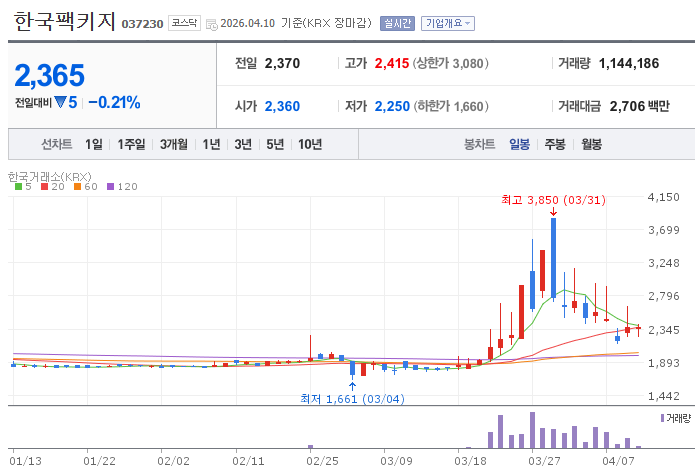Click the 전일 value 2,370

click(x=282, y=63)
